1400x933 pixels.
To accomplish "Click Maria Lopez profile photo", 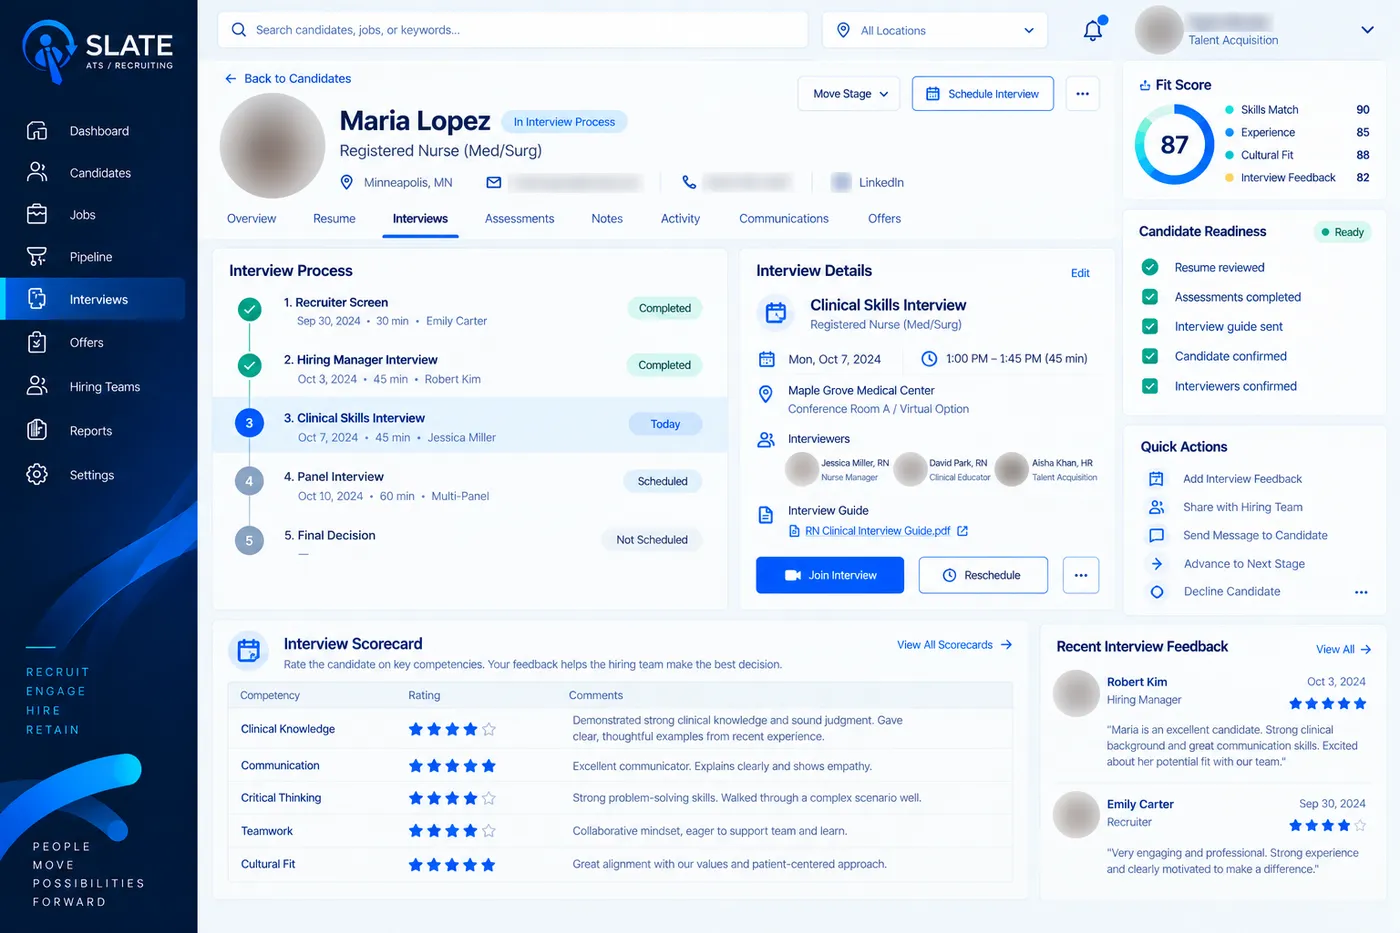I will coord(272,146).
